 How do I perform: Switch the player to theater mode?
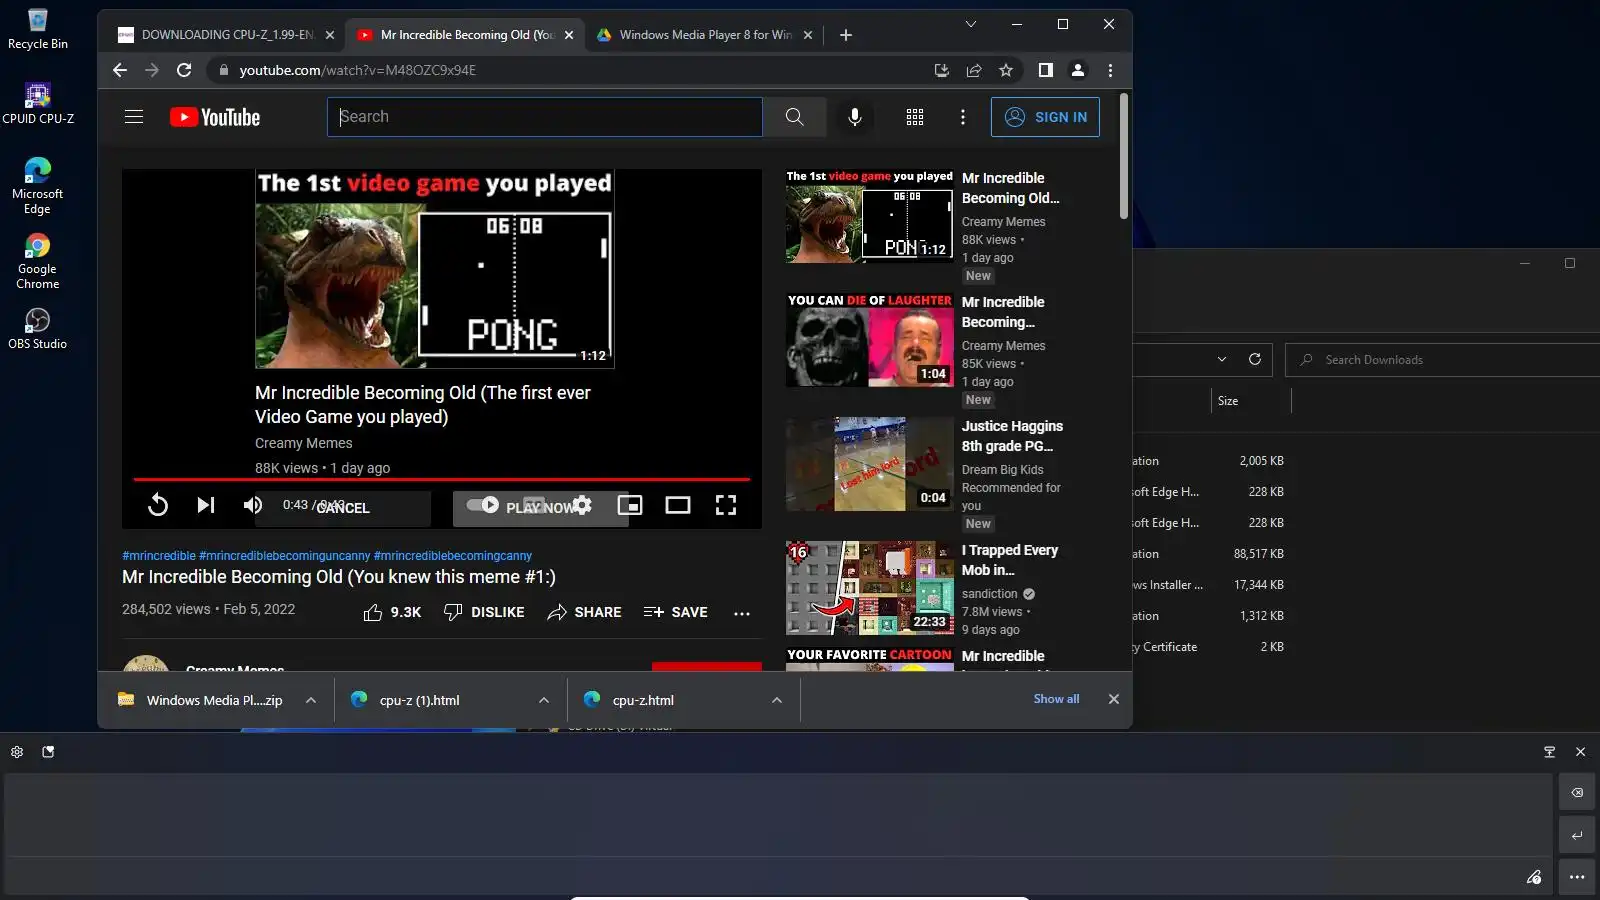(678, 505)
